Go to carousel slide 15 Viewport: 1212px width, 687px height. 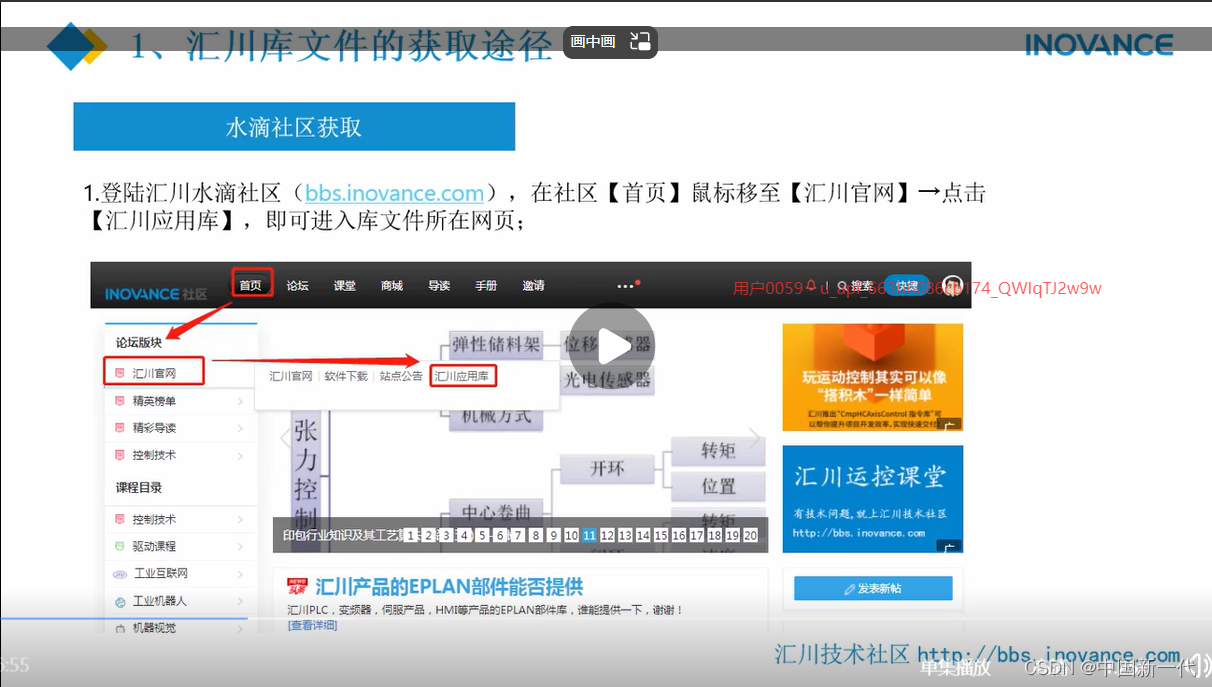click(x=661, y=535)
